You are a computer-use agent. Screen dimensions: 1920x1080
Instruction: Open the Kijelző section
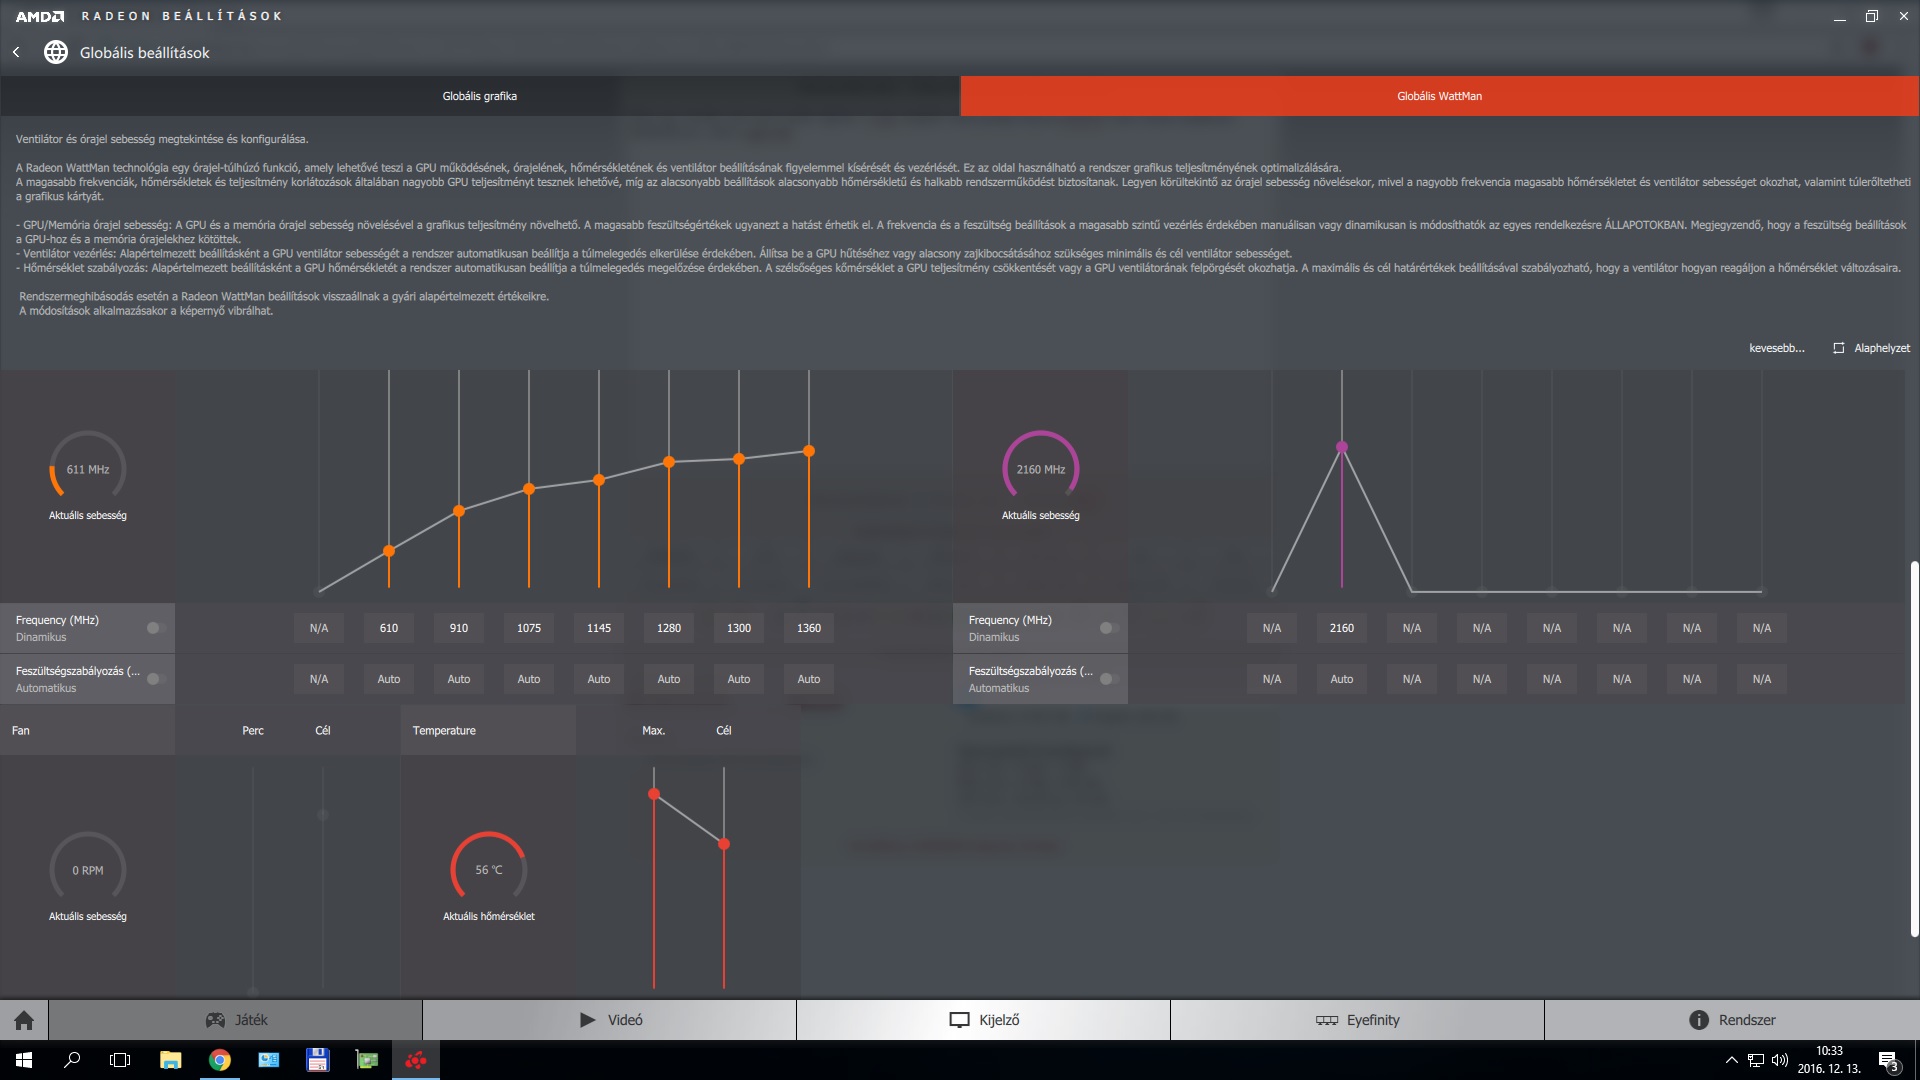click(x=983, y=1020)
